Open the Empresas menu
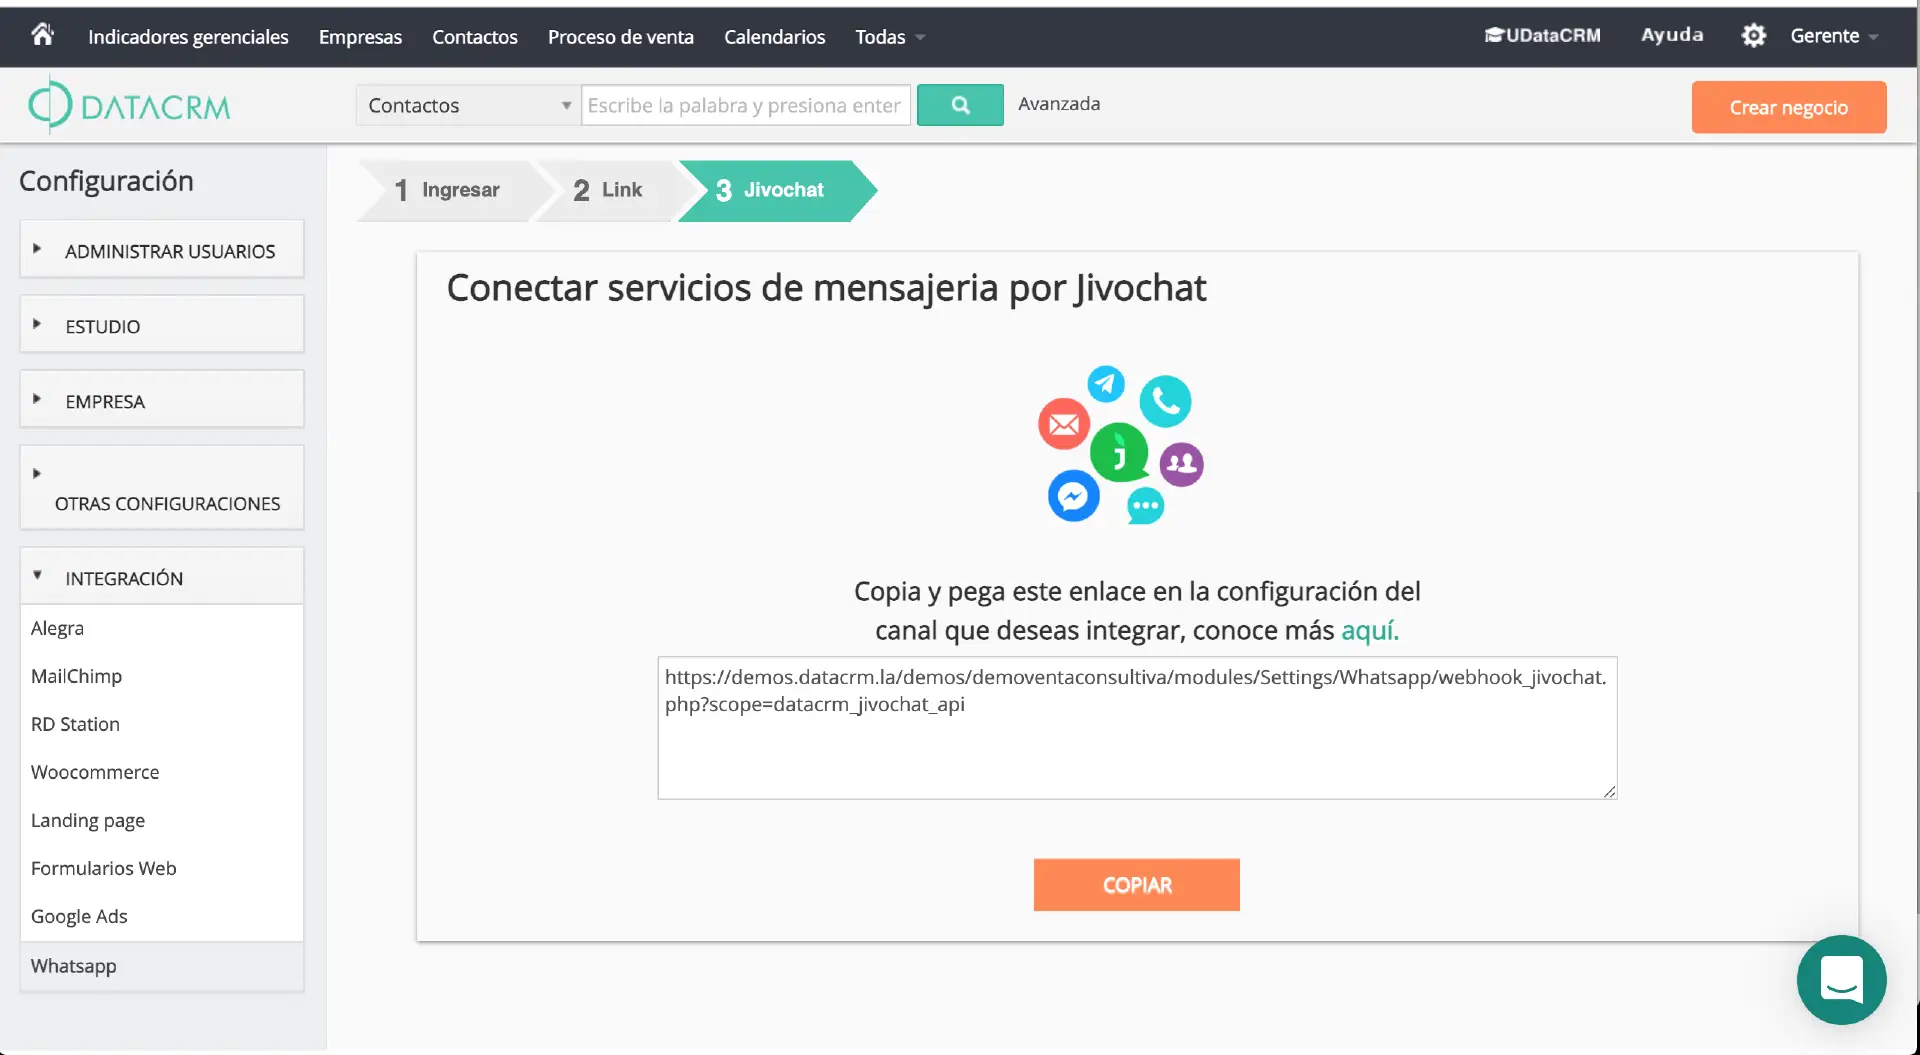This screenshot has height=1055, width=1920. (360, 37)
